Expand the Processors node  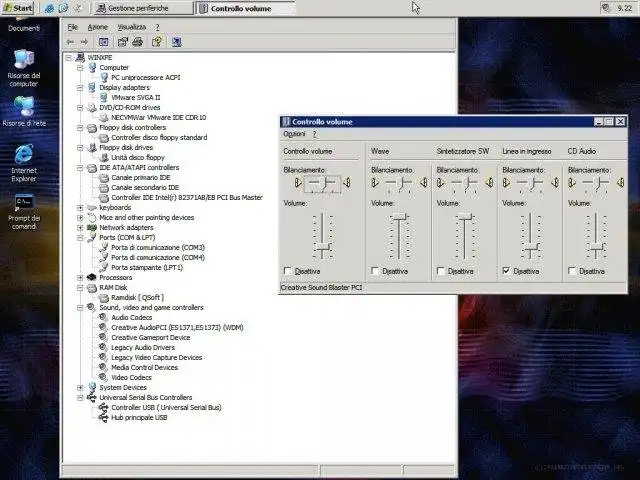80,277
